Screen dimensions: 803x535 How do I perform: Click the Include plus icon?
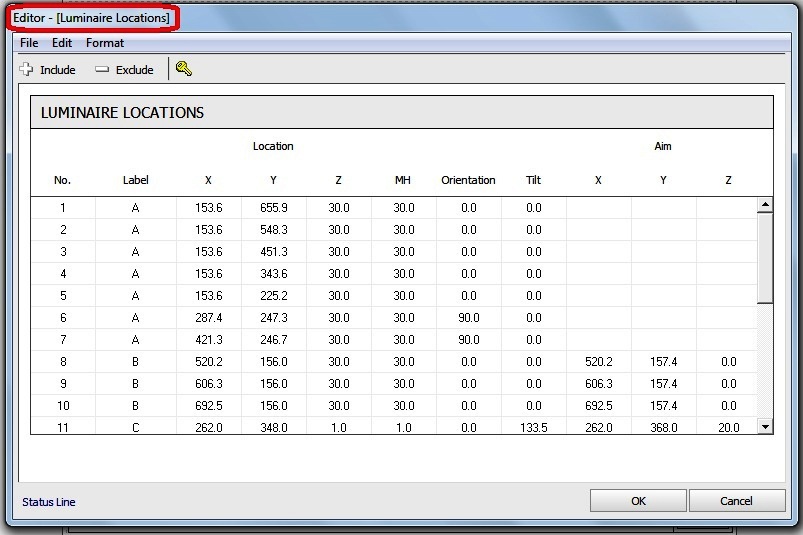[x=26, y=69]
